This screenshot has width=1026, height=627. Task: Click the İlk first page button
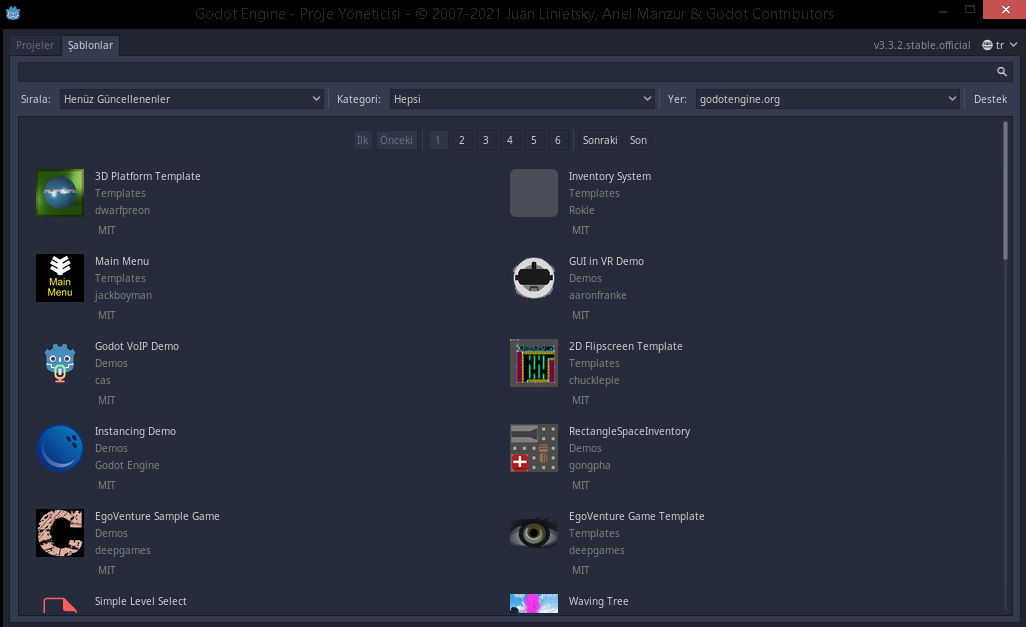point(363,140)
